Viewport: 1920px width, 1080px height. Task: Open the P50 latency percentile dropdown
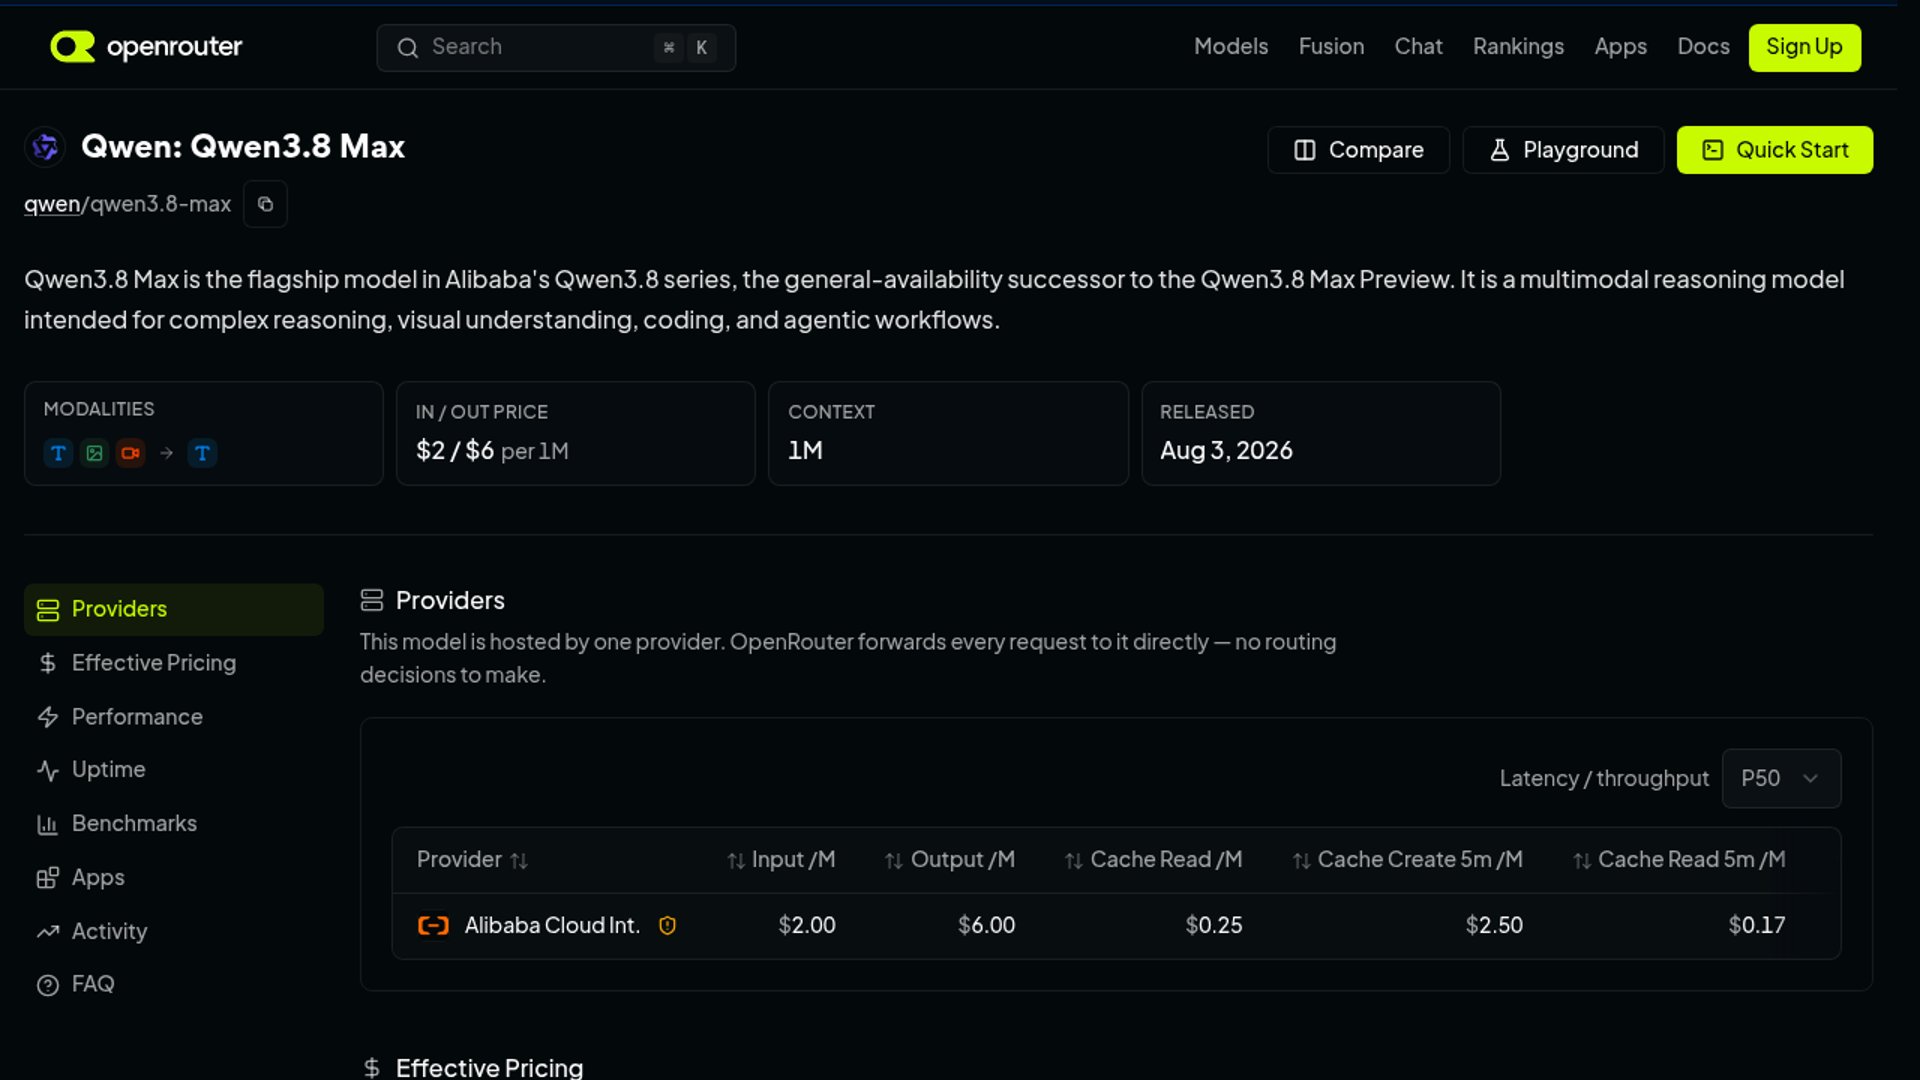click(1781, 778)
